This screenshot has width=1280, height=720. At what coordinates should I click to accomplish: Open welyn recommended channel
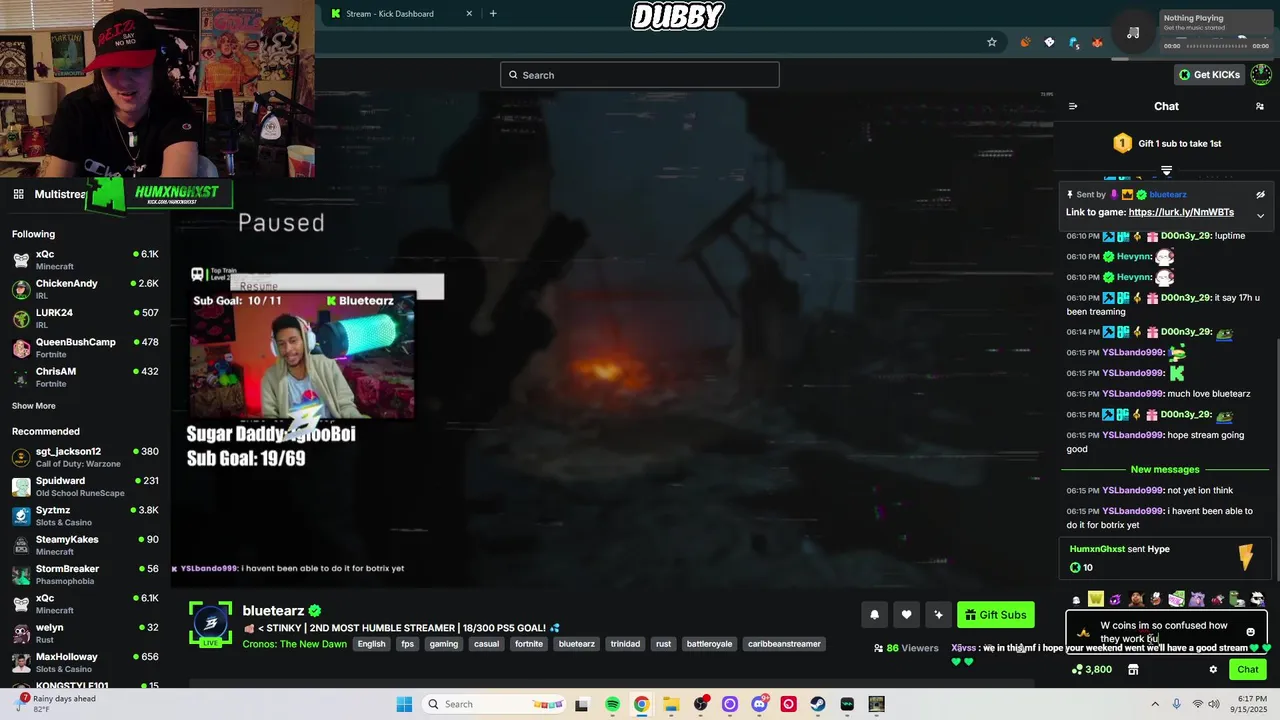pos(85,633)
